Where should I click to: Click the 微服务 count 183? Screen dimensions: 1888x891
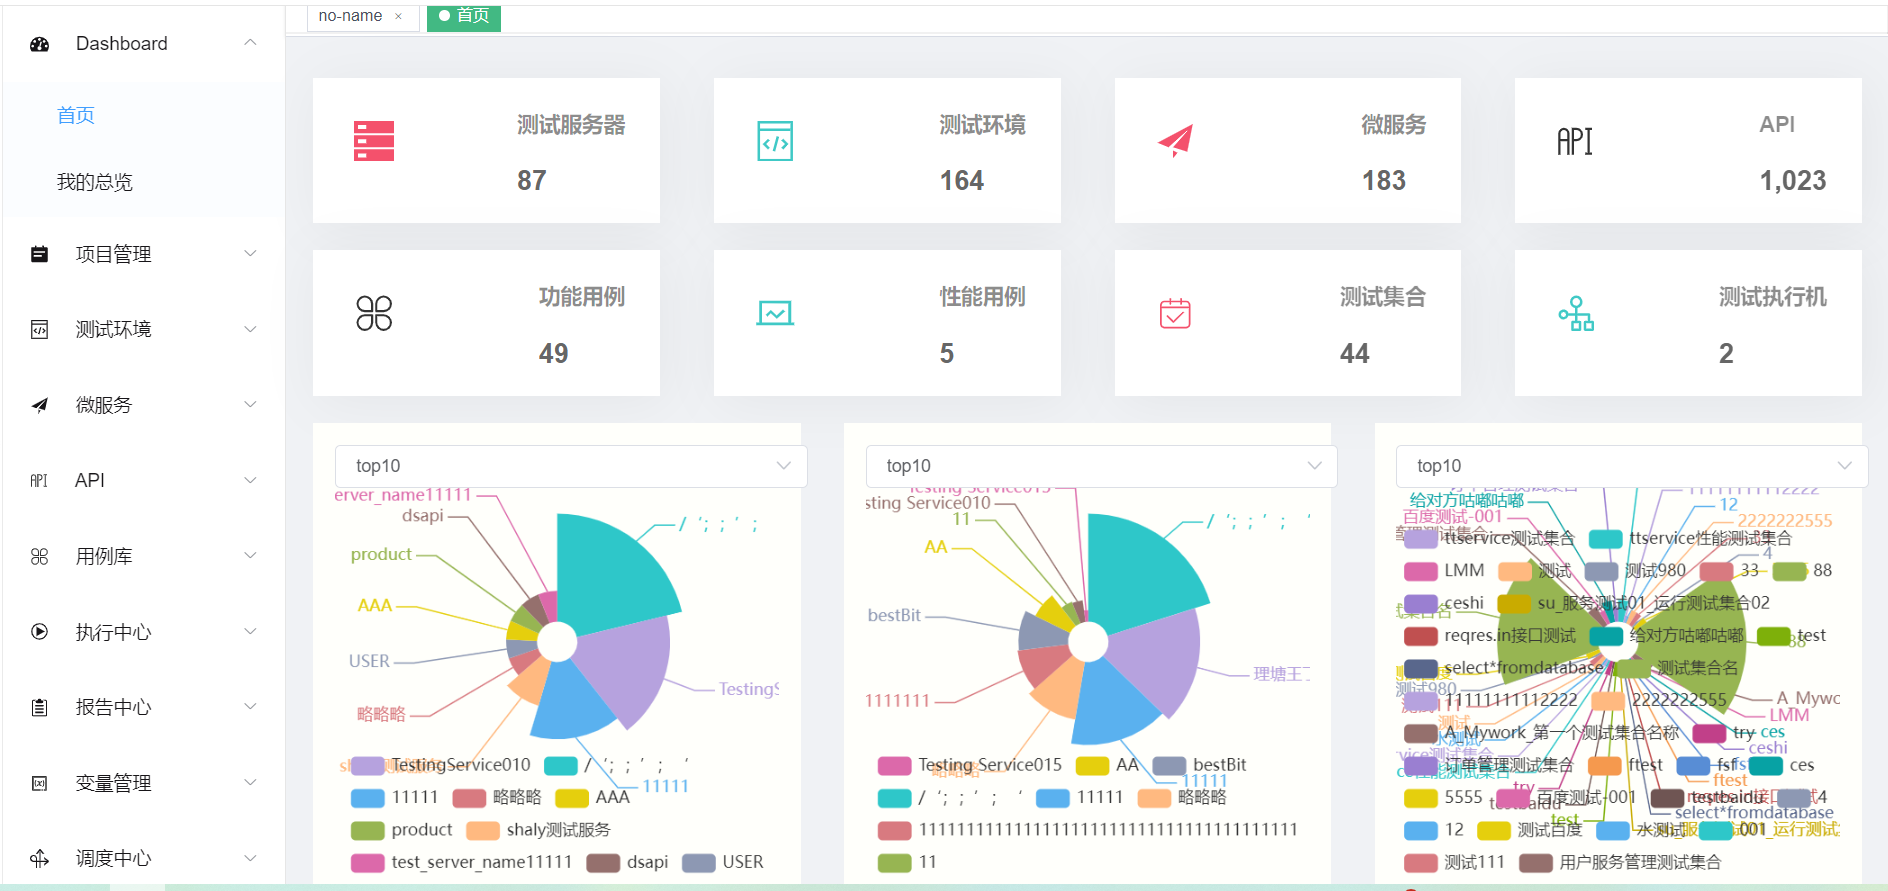pyautogui.click(x=1384, y=181)
